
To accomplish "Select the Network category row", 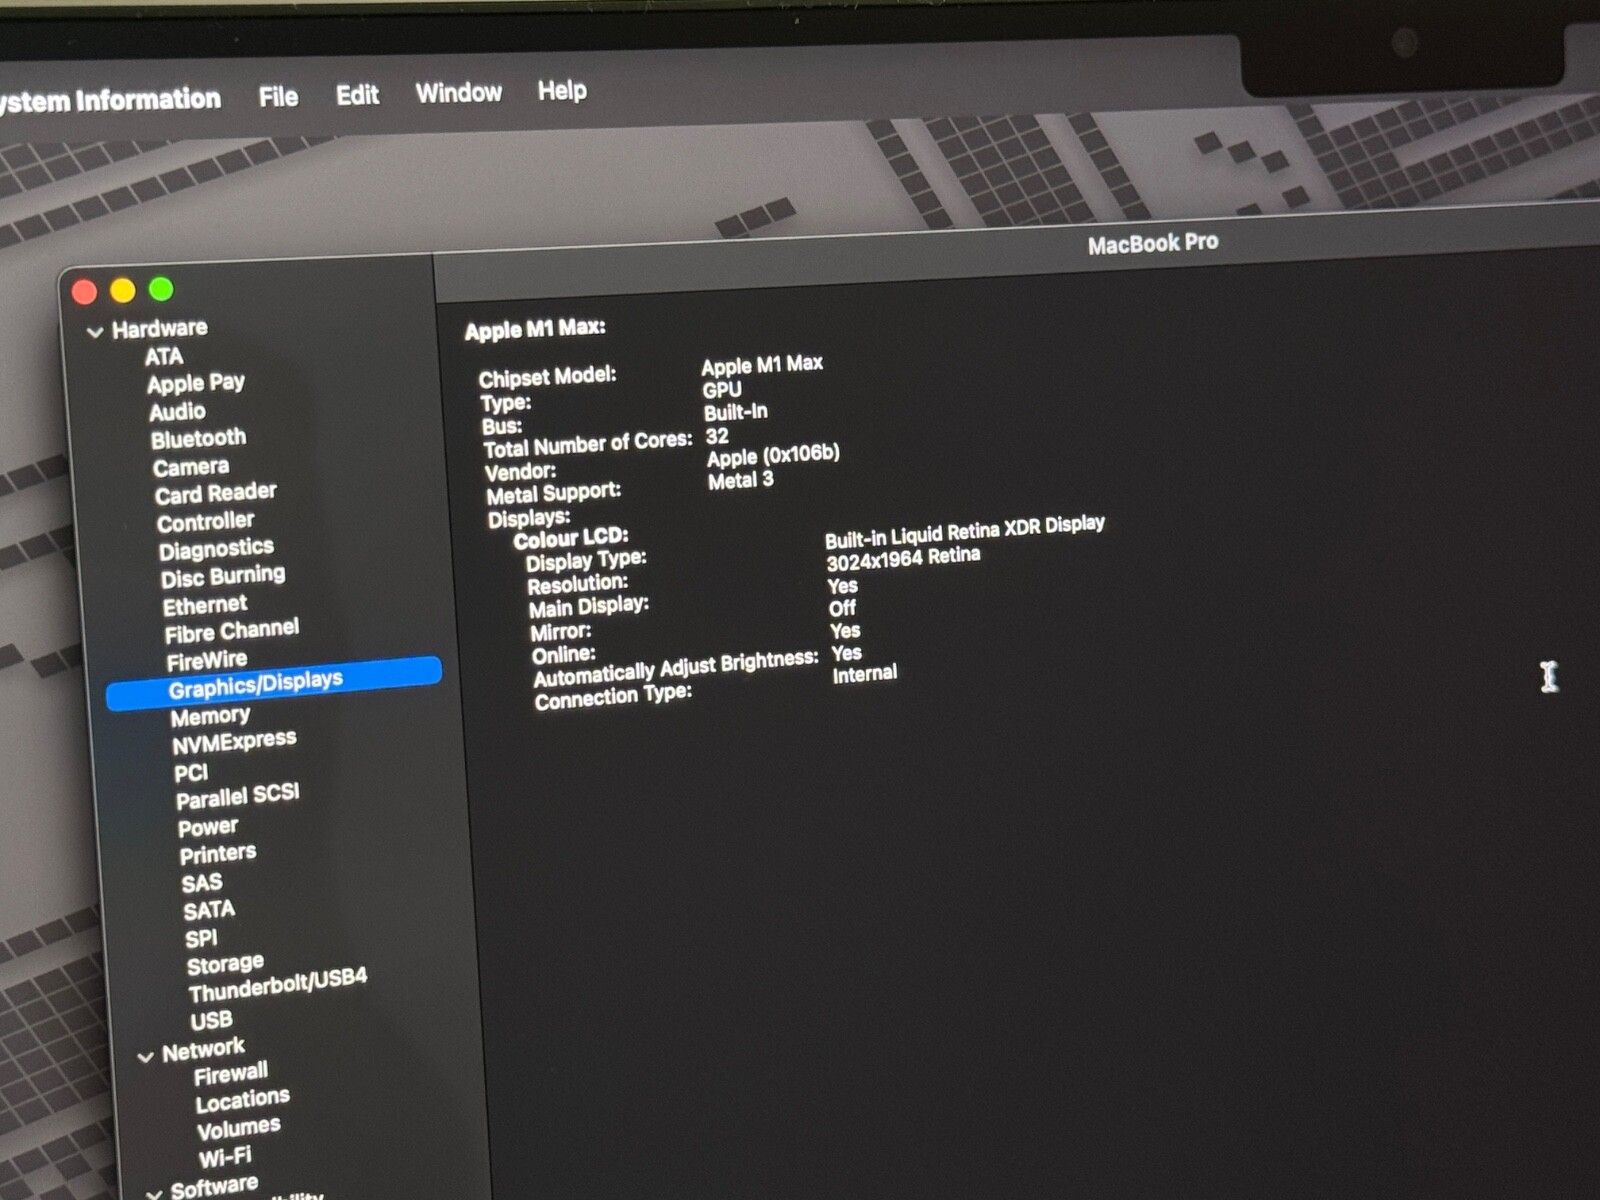I will click(x=203, y=1050).
